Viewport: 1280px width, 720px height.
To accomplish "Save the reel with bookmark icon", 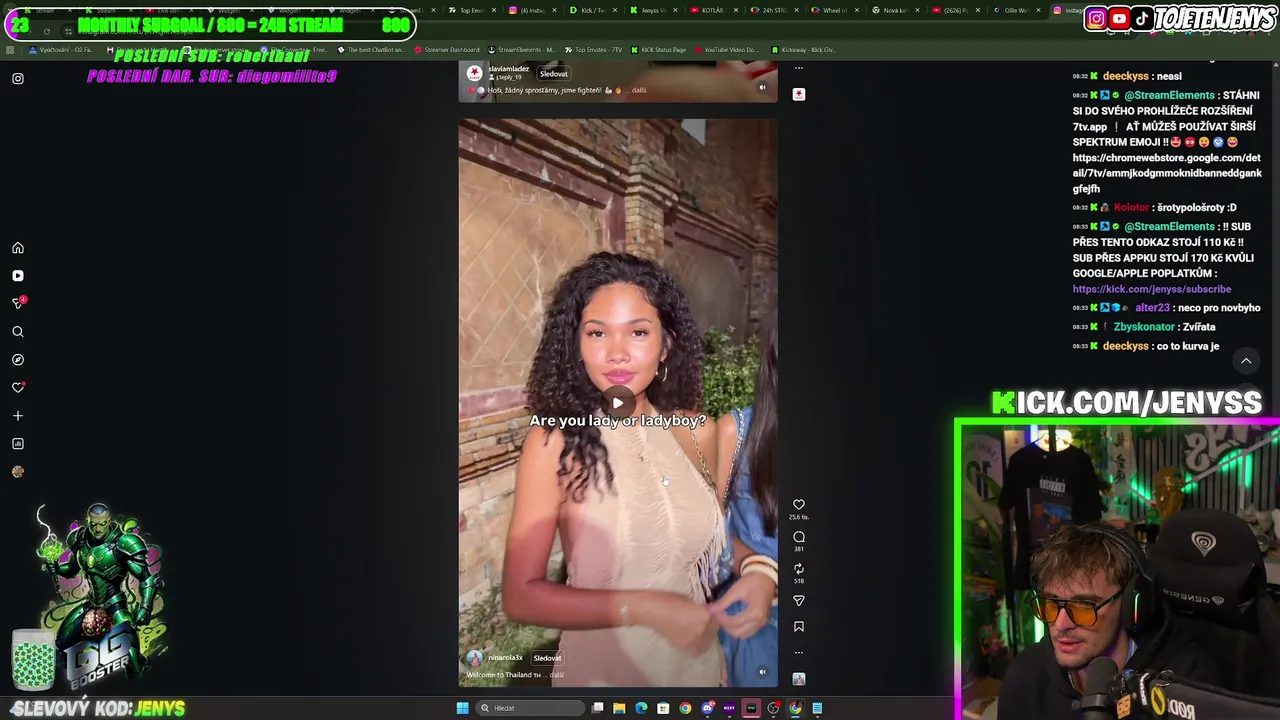I will [799, 627].
